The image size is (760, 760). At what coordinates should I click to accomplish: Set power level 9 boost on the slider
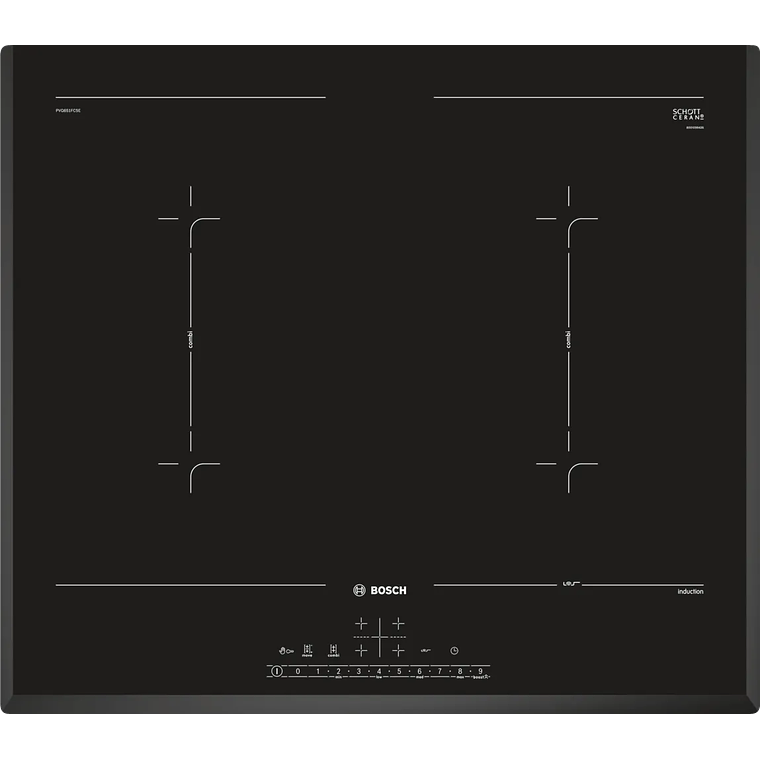(480, 671)
